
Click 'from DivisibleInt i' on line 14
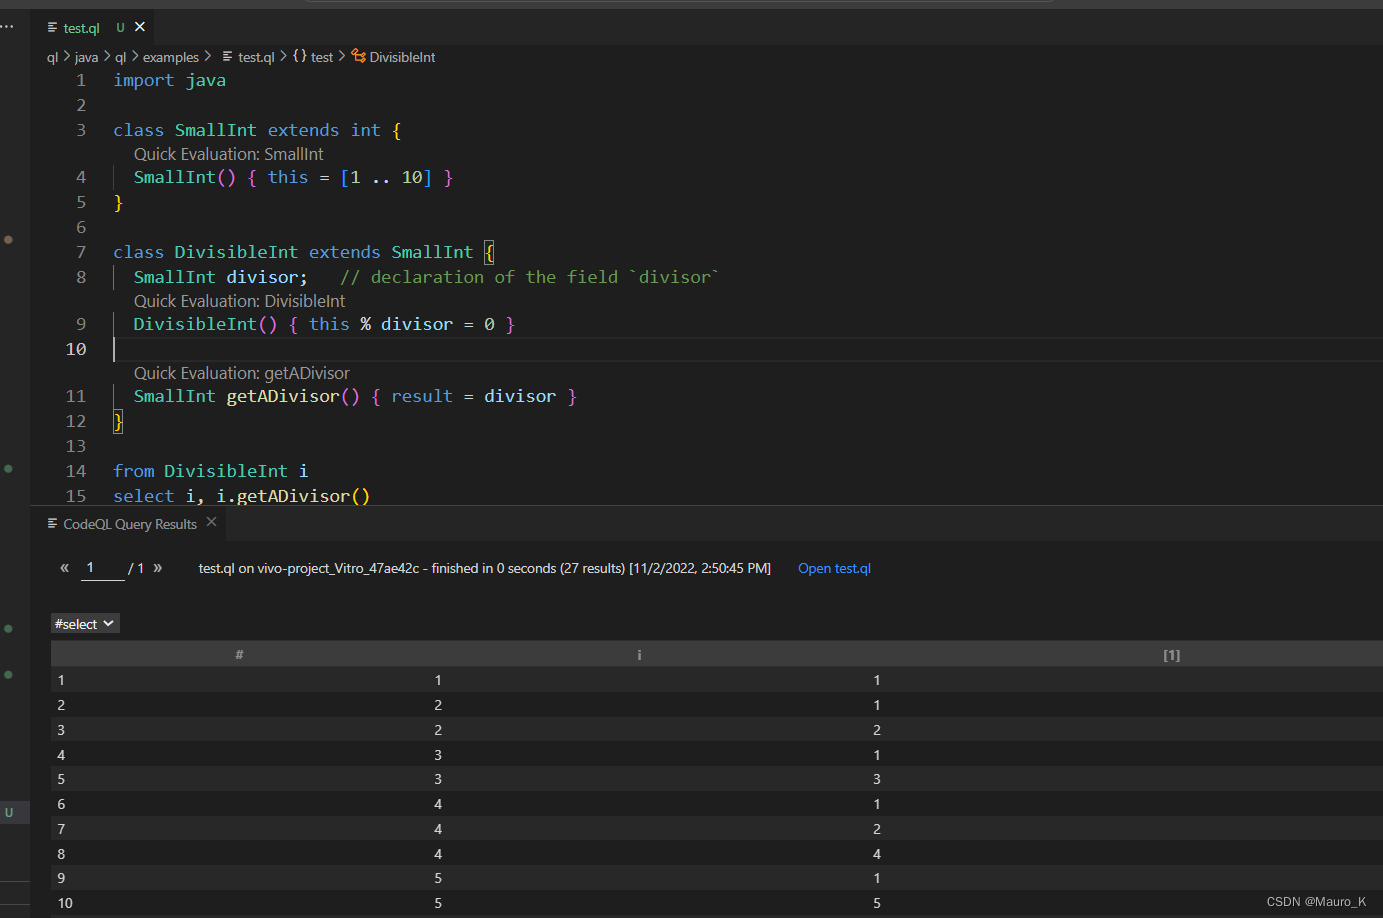(x=210, y=471)
